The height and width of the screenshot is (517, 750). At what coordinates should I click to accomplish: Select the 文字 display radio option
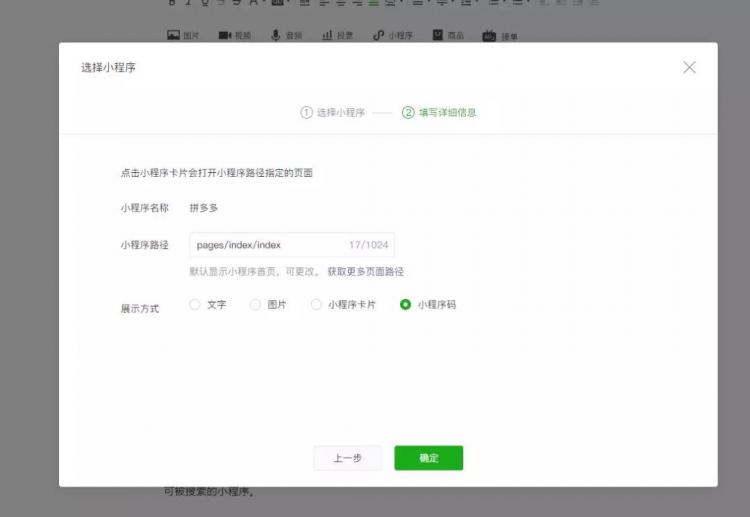(x=195, y=305)
